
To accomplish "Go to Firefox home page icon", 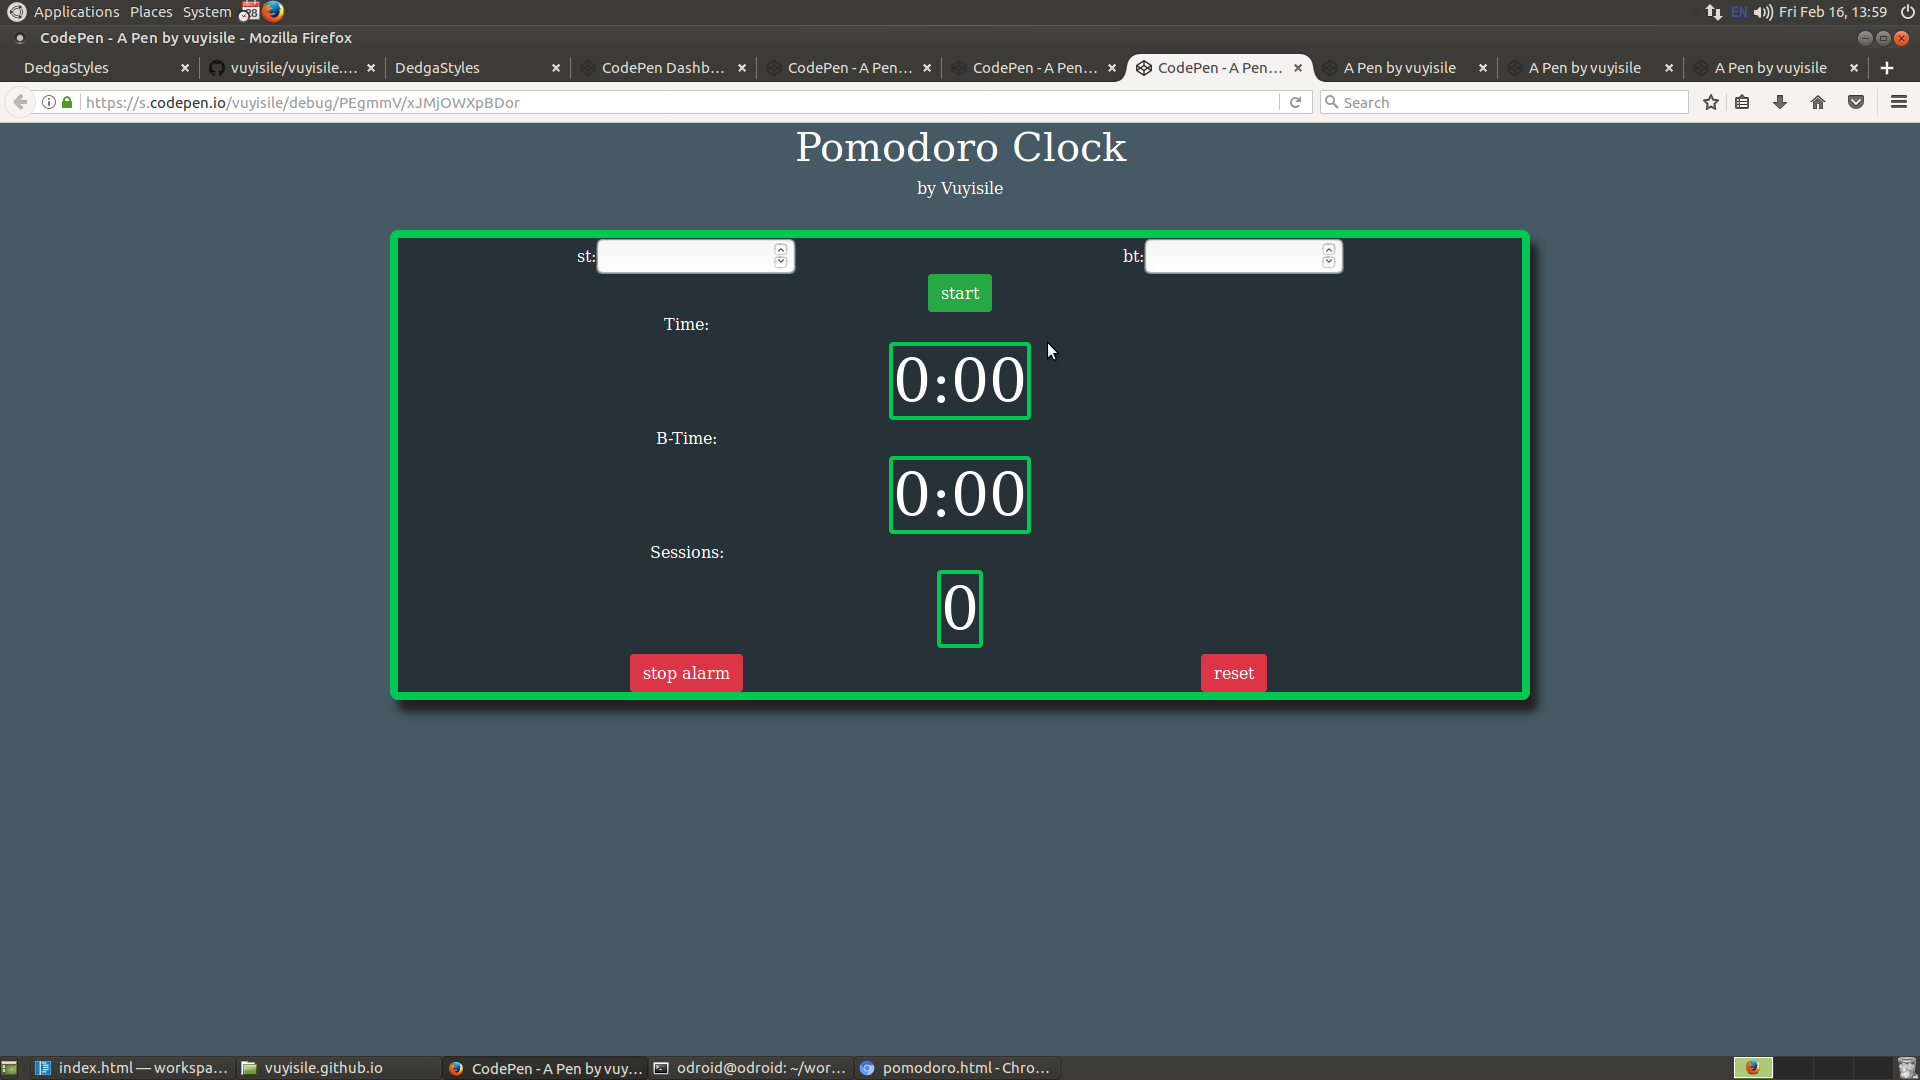I will click(1818, 103).
